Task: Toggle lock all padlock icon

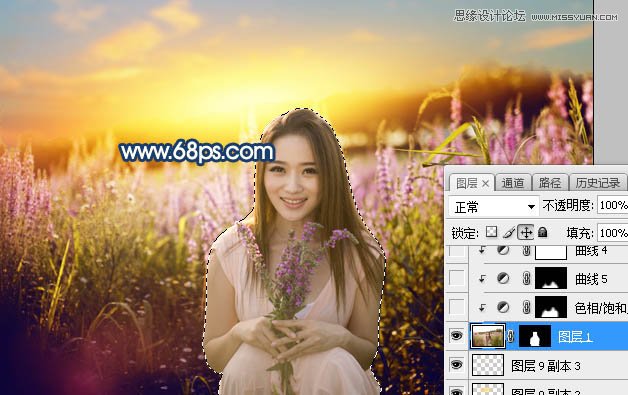Action: [543, 232]
